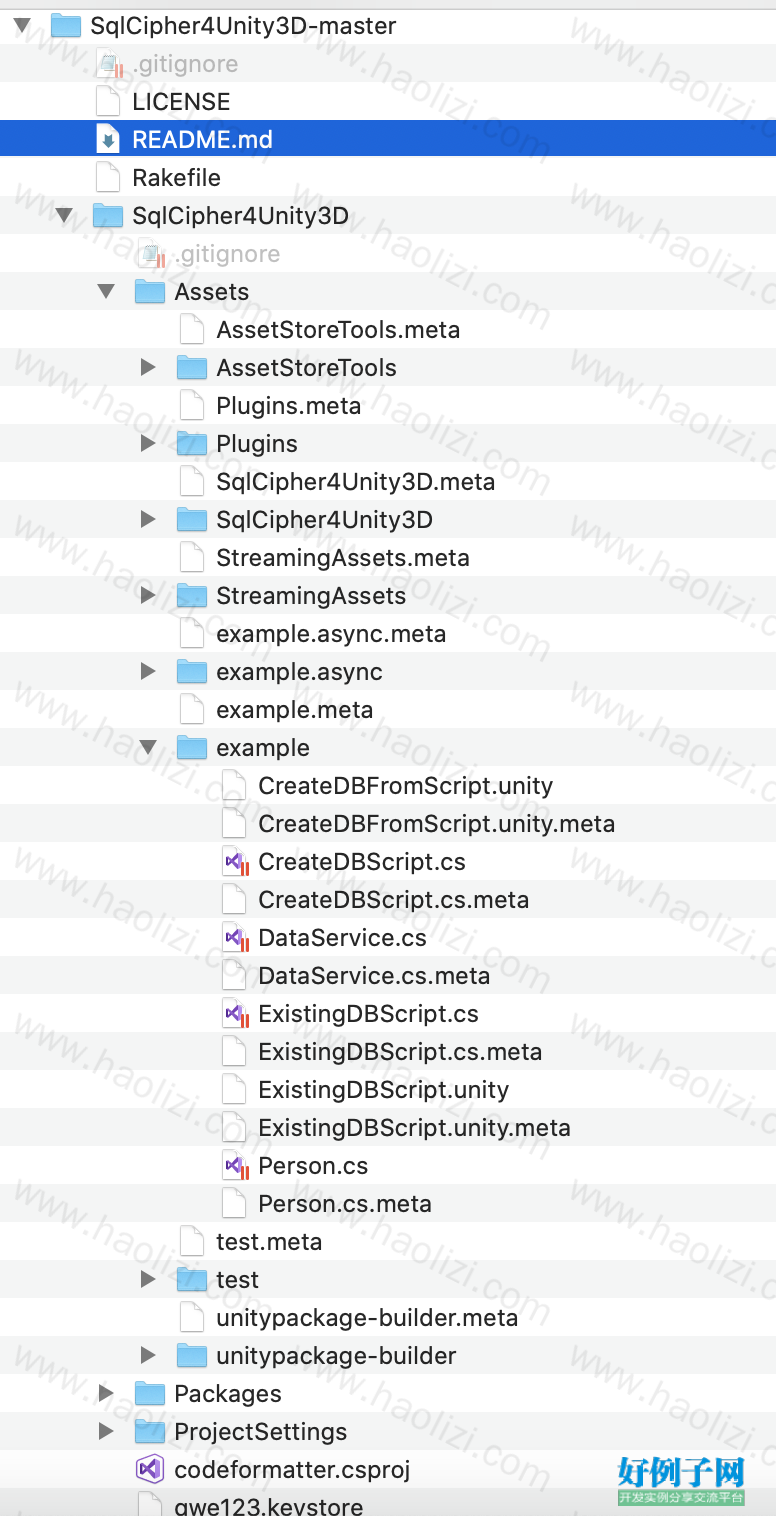Expand the Plugins folder

coord(148,444)
